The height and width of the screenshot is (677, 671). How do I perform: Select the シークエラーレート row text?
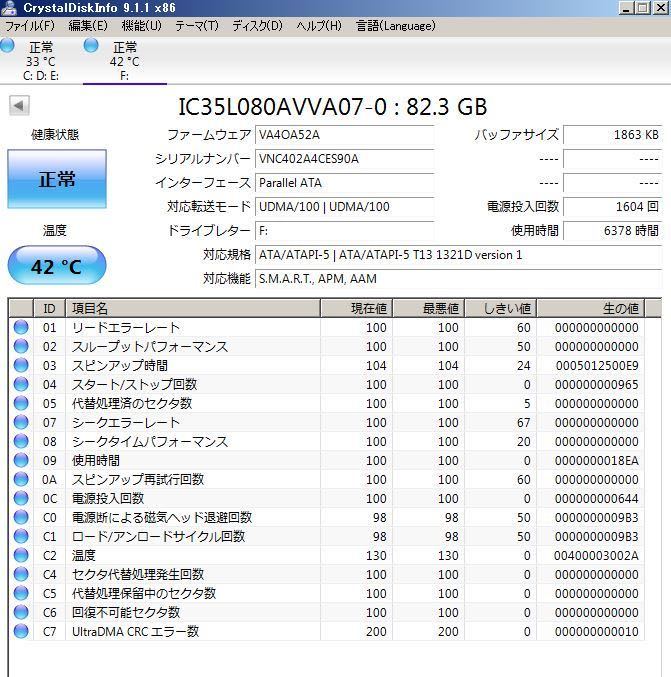tap(126, 423)
